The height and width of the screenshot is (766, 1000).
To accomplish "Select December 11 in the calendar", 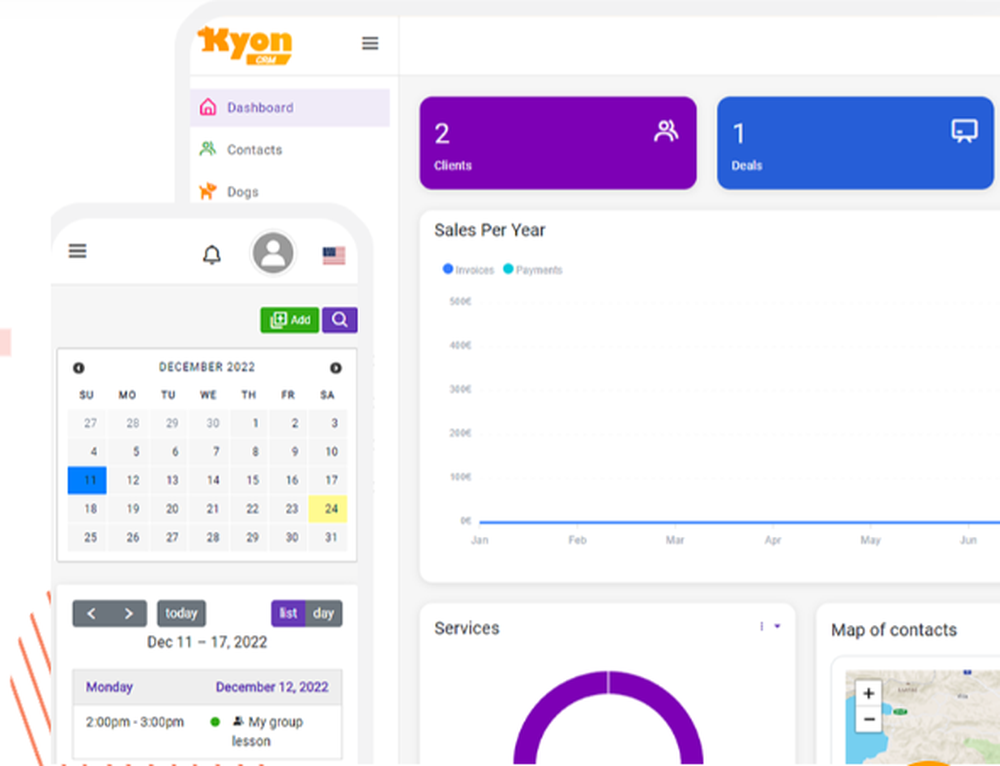I will [x=87, y=480].
